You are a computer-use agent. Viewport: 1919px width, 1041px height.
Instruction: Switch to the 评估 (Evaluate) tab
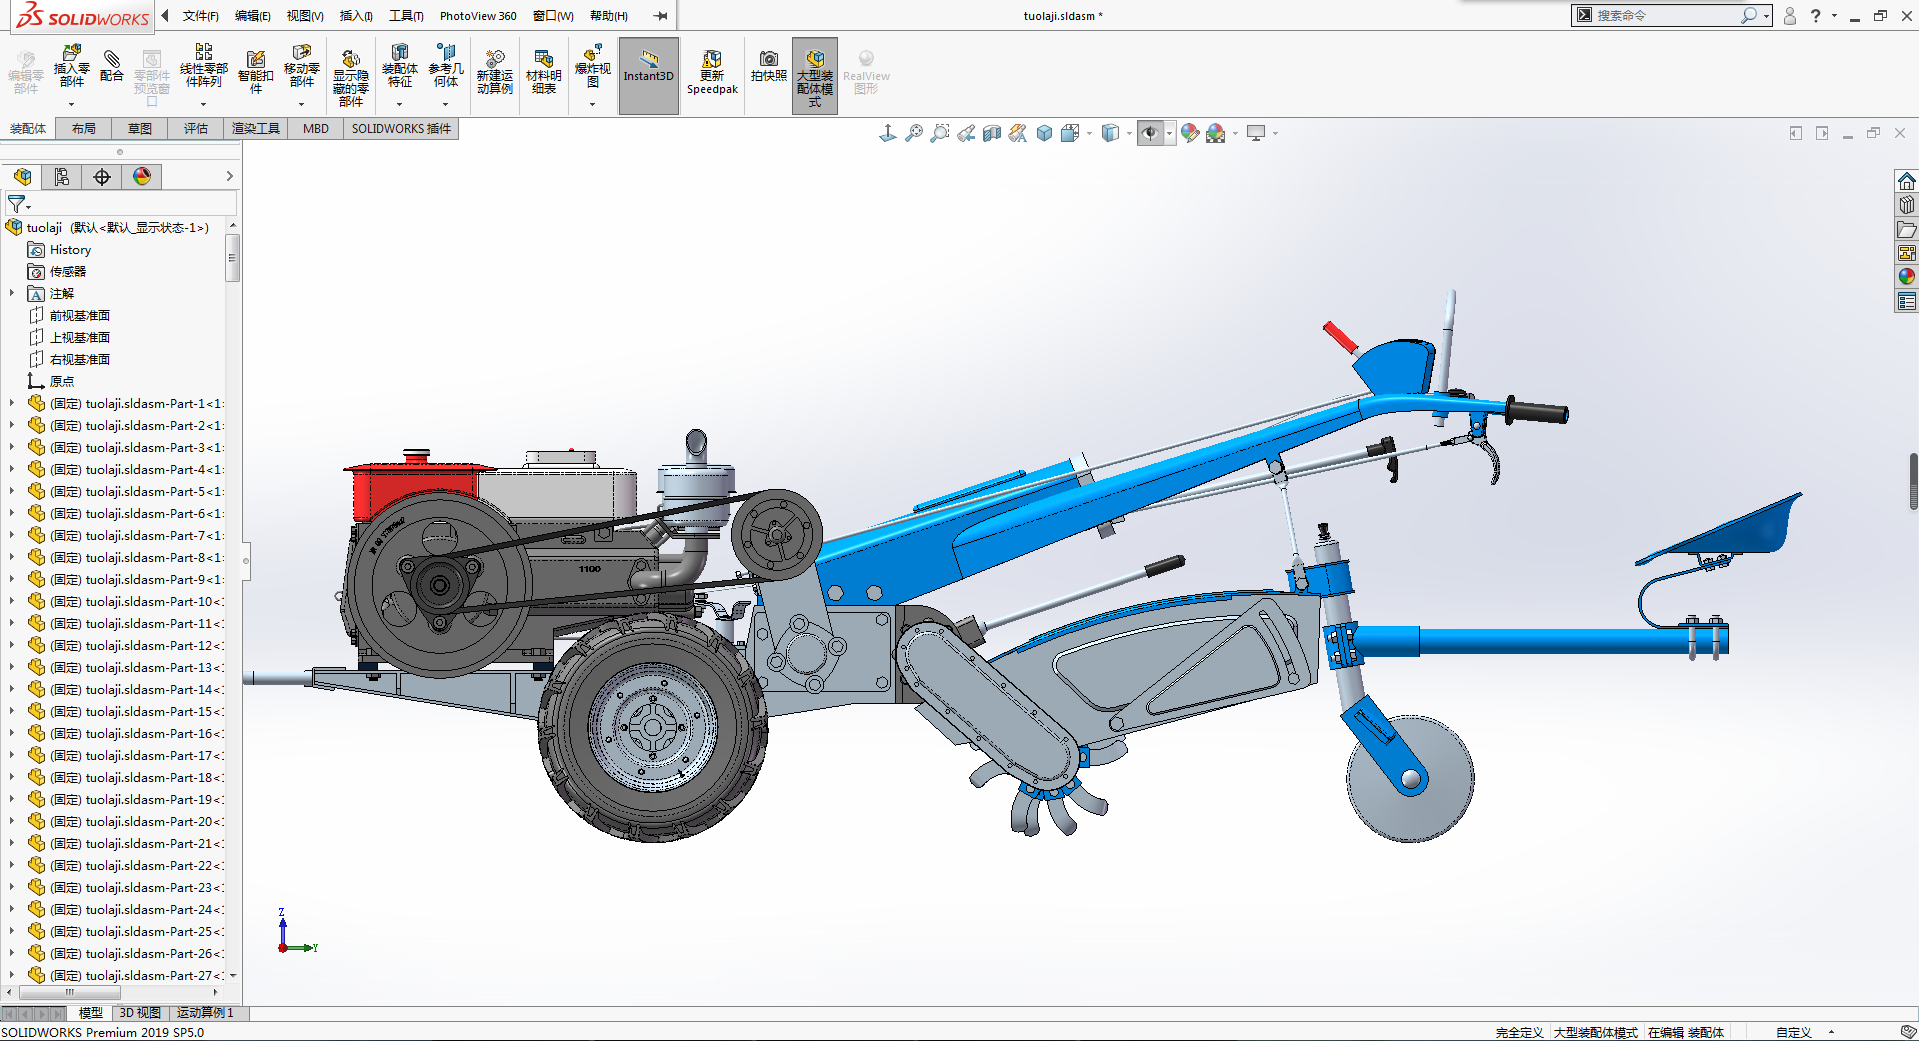pos(195,129)
